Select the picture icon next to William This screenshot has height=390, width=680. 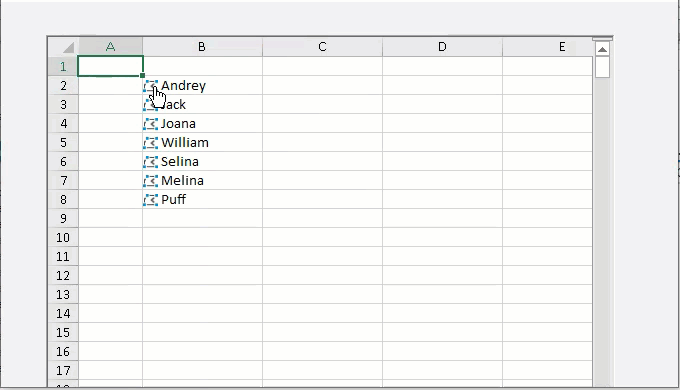pyautogui.click(x=150, y=143)
